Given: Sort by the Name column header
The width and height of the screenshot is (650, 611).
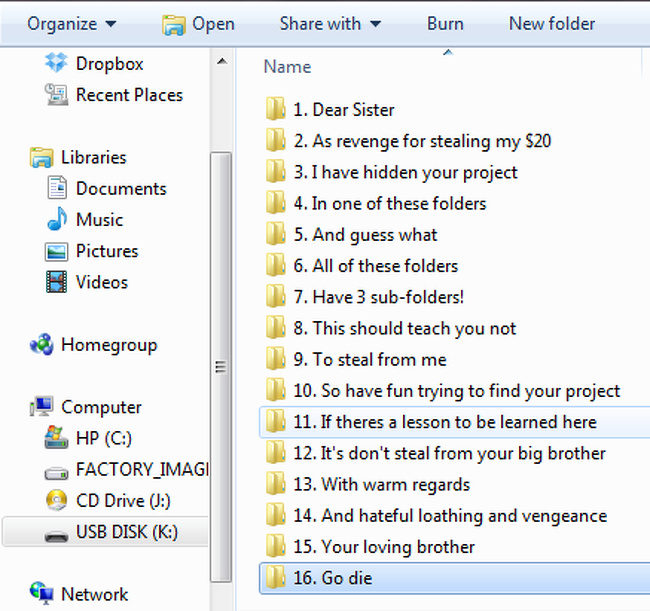Looking at the screenshot, I should (287, 67).
